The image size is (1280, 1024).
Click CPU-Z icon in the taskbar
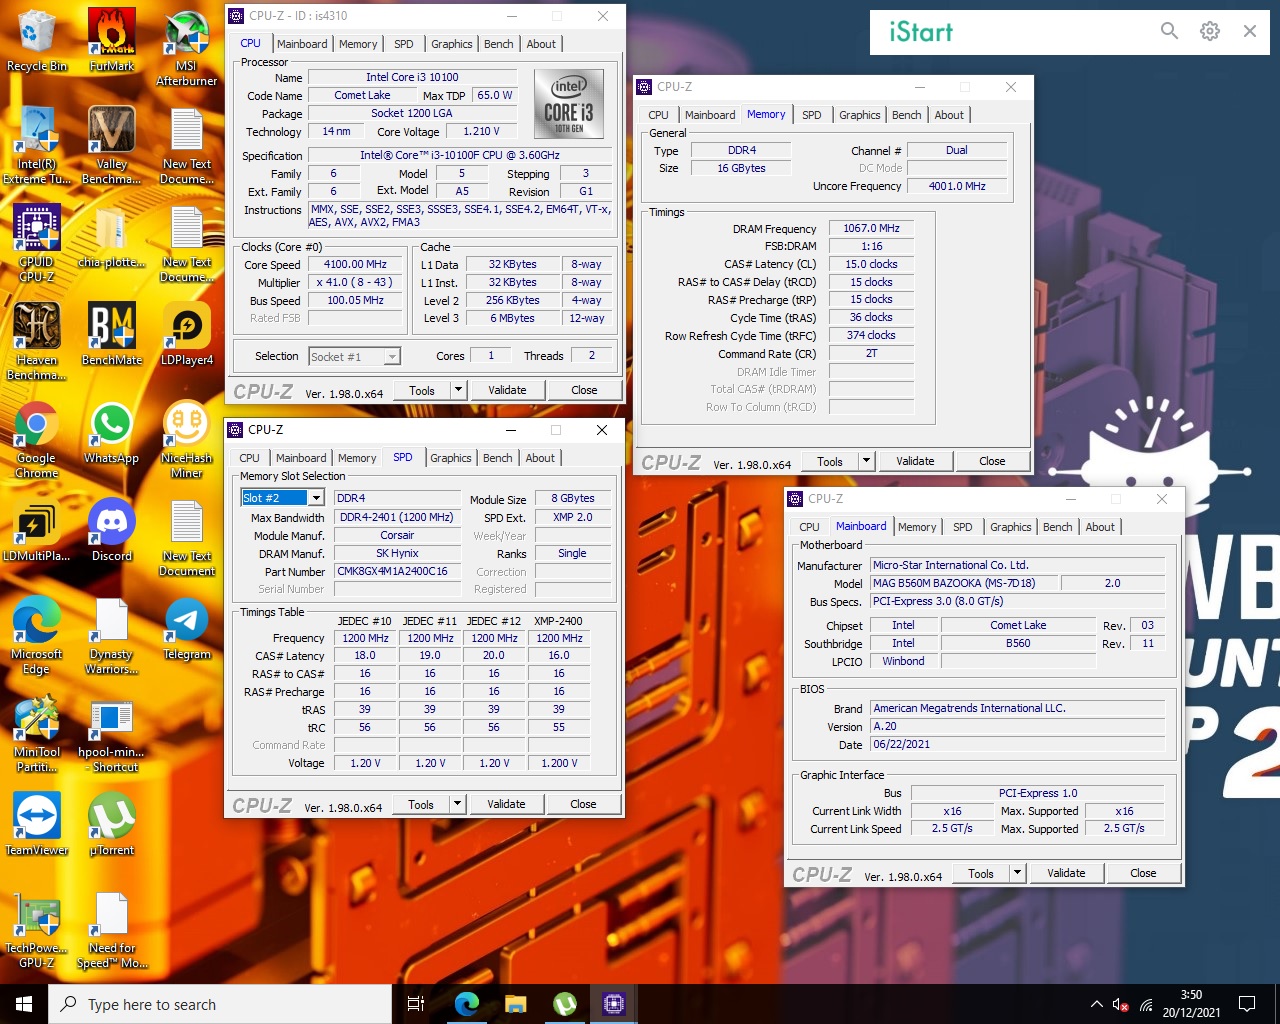point(614,1003)
